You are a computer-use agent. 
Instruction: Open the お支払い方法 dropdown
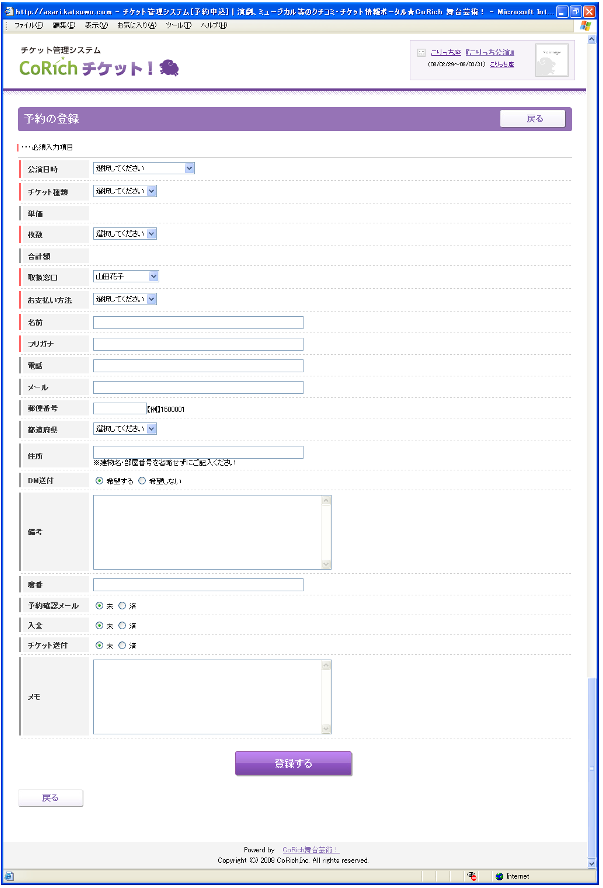(x=125, y=299)
